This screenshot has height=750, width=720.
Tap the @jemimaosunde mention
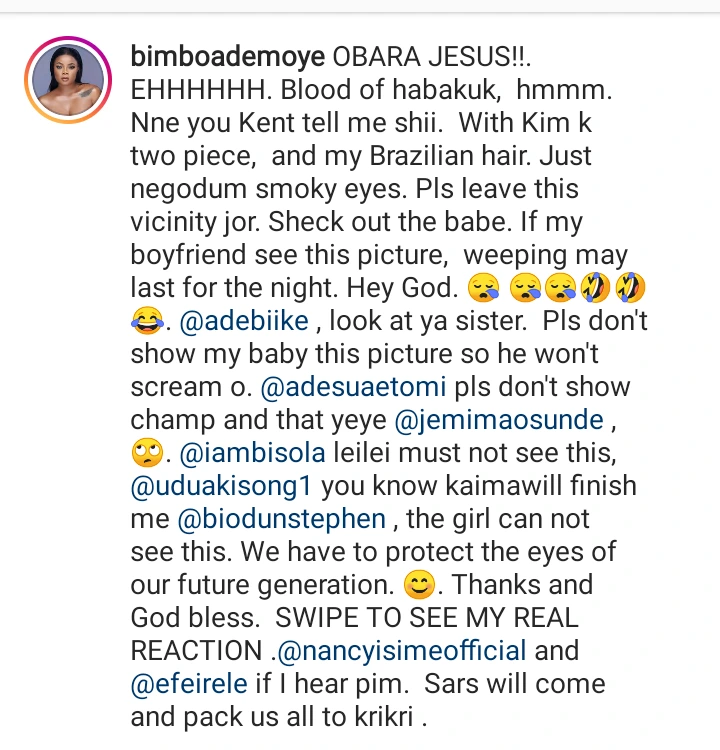(499, 420)
